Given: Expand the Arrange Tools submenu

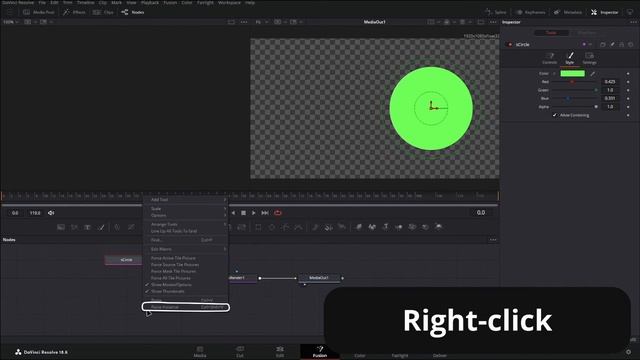Looking at the screenshot, I should pos(185,224).
